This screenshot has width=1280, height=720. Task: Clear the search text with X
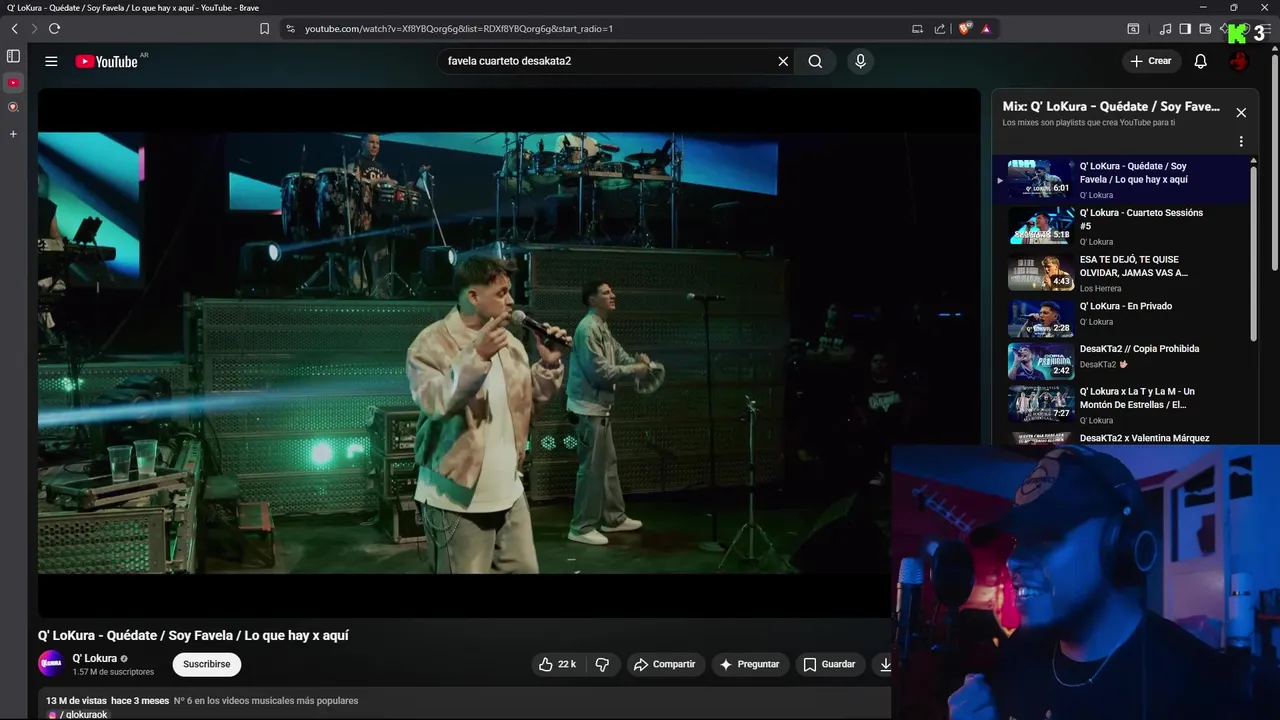(x=783, y=61)
